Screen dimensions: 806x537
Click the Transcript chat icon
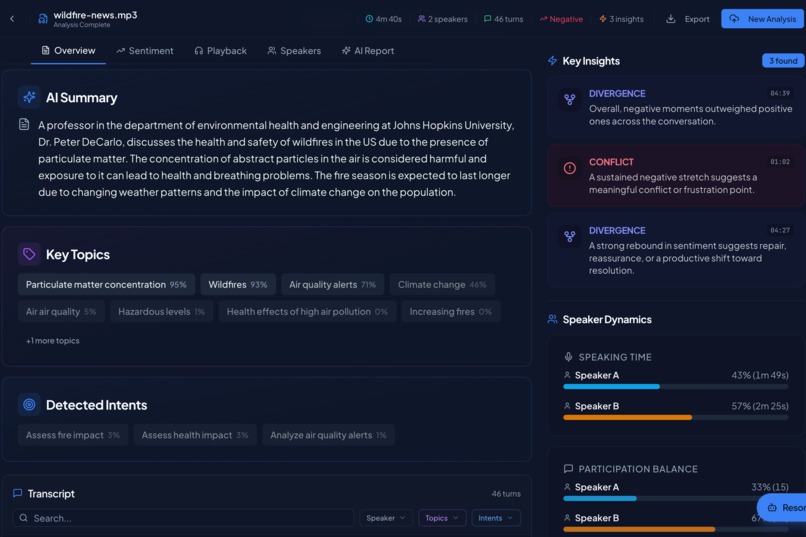coord(17,493)
